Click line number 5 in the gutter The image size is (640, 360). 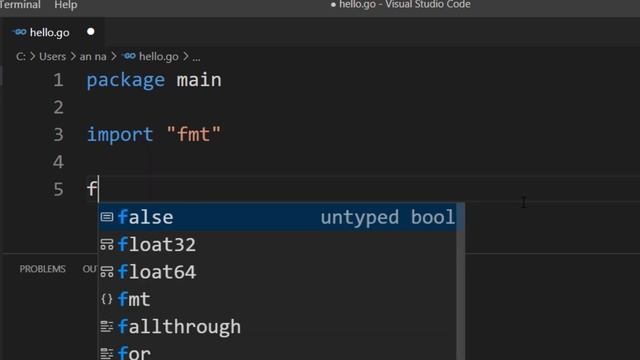(58, 189)
